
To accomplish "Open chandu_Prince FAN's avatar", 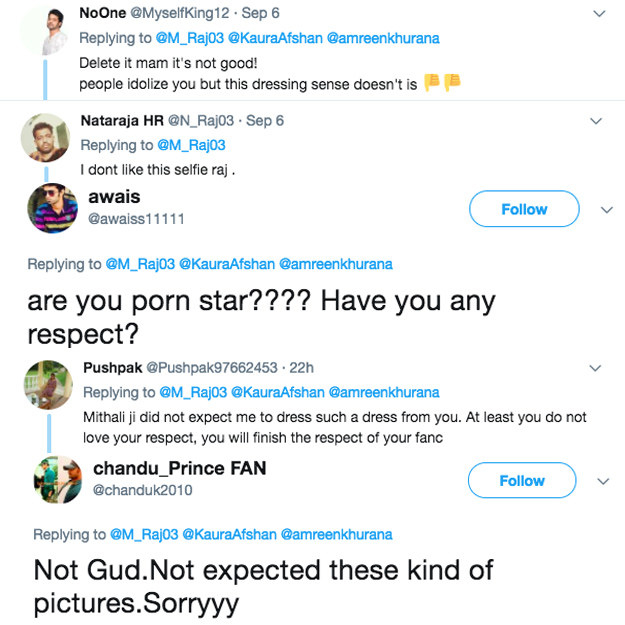I will [58, 480].
